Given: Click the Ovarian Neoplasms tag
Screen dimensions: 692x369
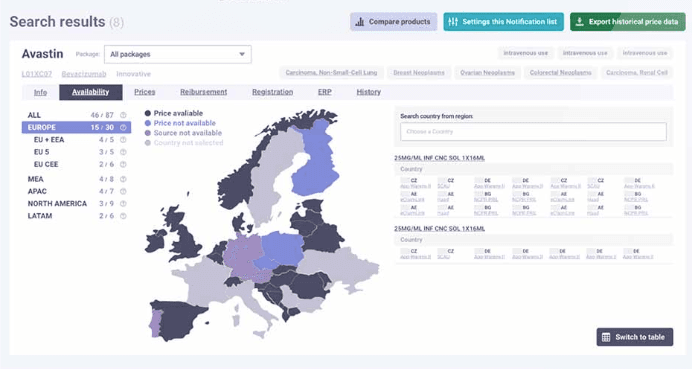Looking at the screenshot, I should [487, 72].
